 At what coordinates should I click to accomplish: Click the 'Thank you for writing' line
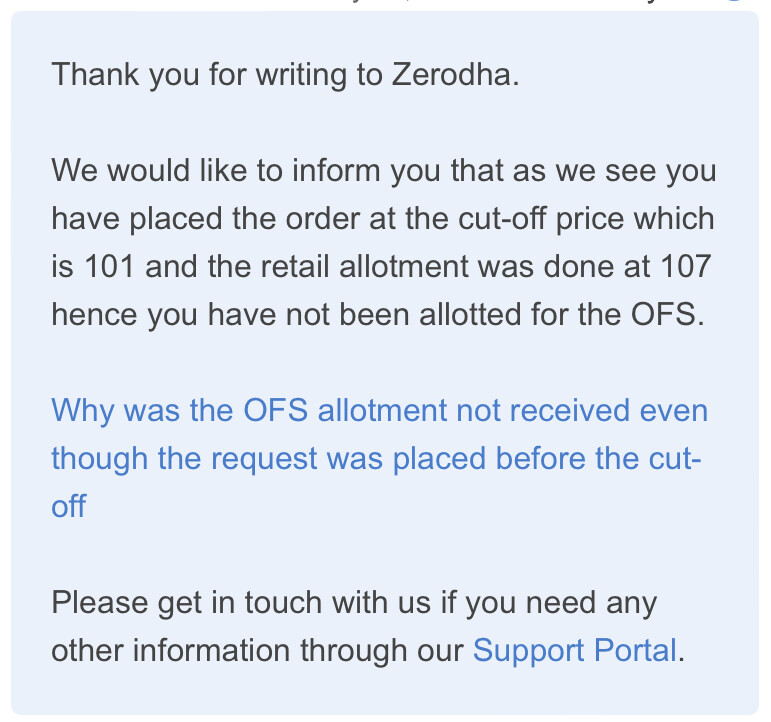(285, 75)
